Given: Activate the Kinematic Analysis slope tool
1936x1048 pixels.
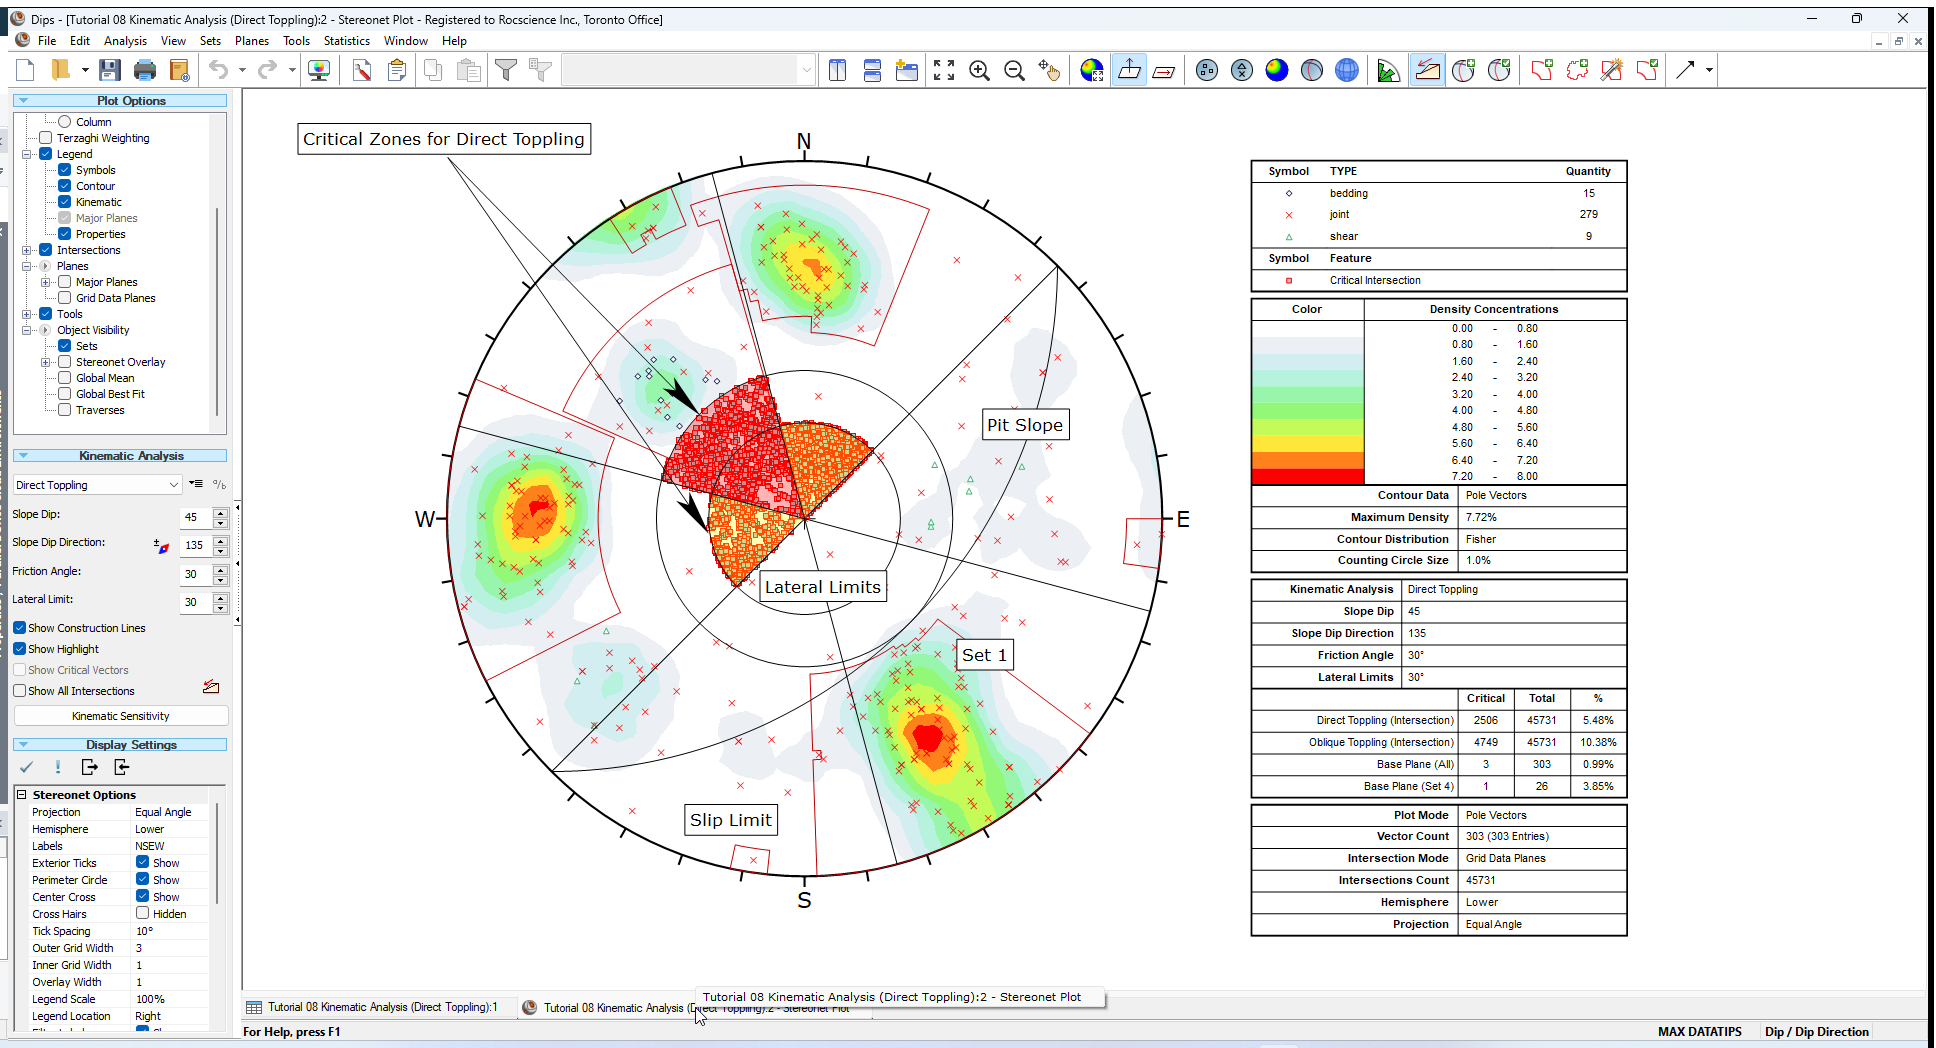Looking at the screenshot, I should point(1427,70).
